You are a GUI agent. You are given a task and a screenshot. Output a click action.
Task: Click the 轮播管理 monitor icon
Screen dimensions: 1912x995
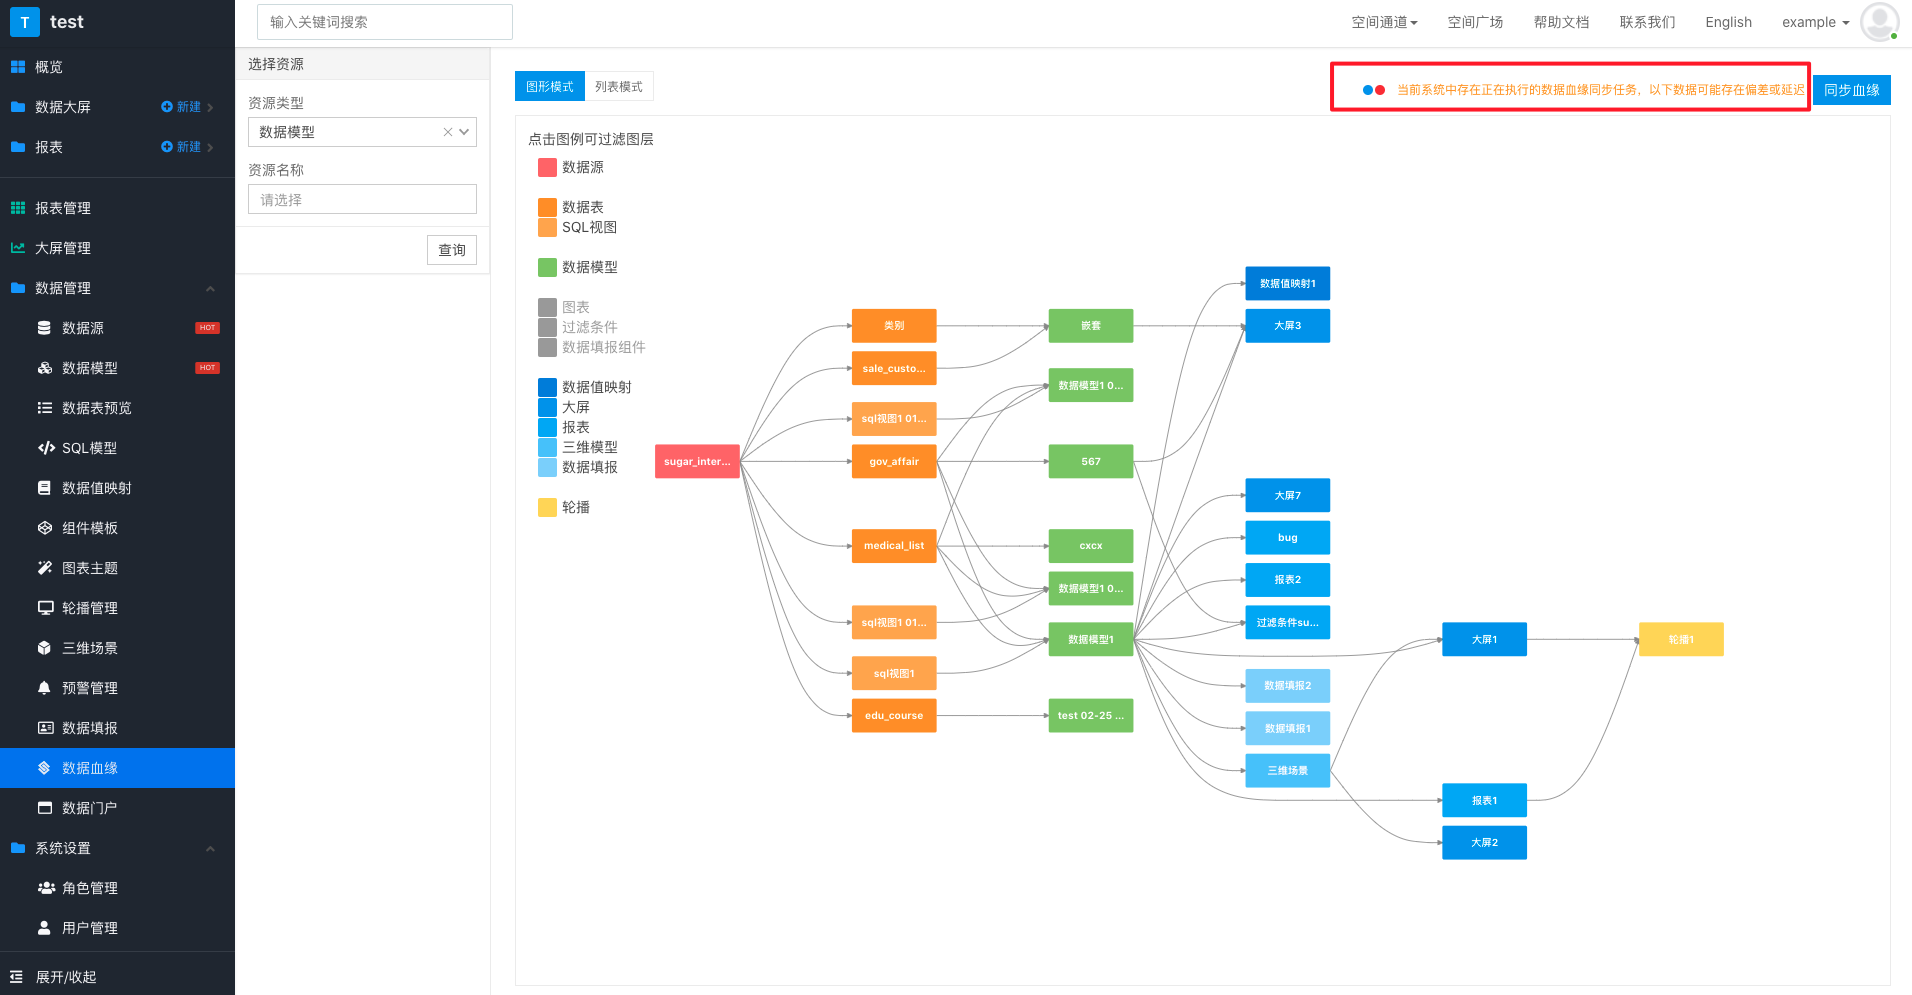tap(44, 608)
